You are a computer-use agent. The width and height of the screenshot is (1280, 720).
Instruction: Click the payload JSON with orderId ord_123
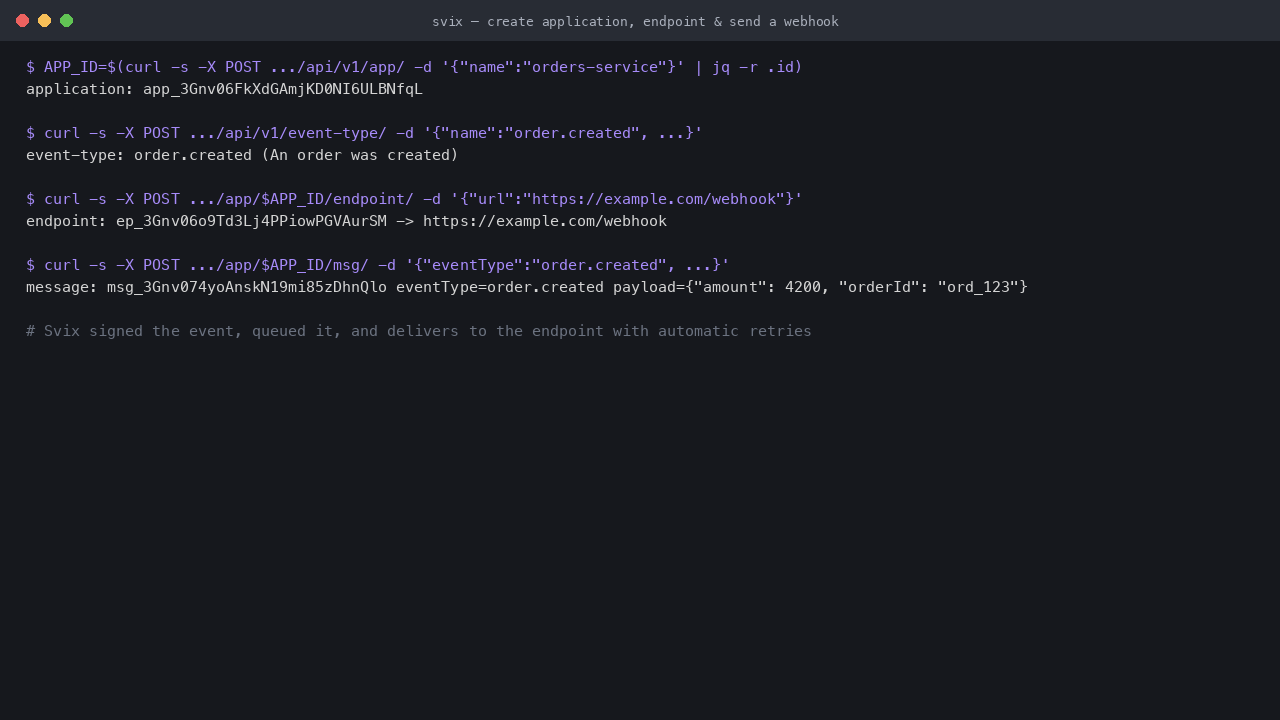click(820, 287)
